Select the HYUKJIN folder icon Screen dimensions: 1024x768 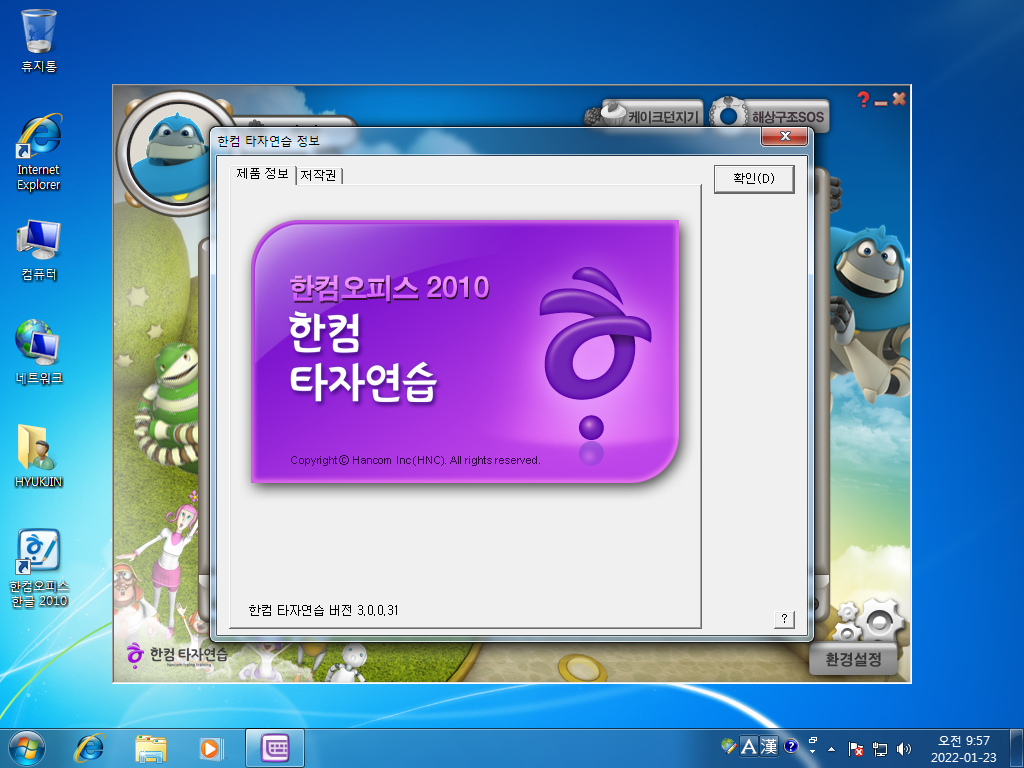coord(39,456)
